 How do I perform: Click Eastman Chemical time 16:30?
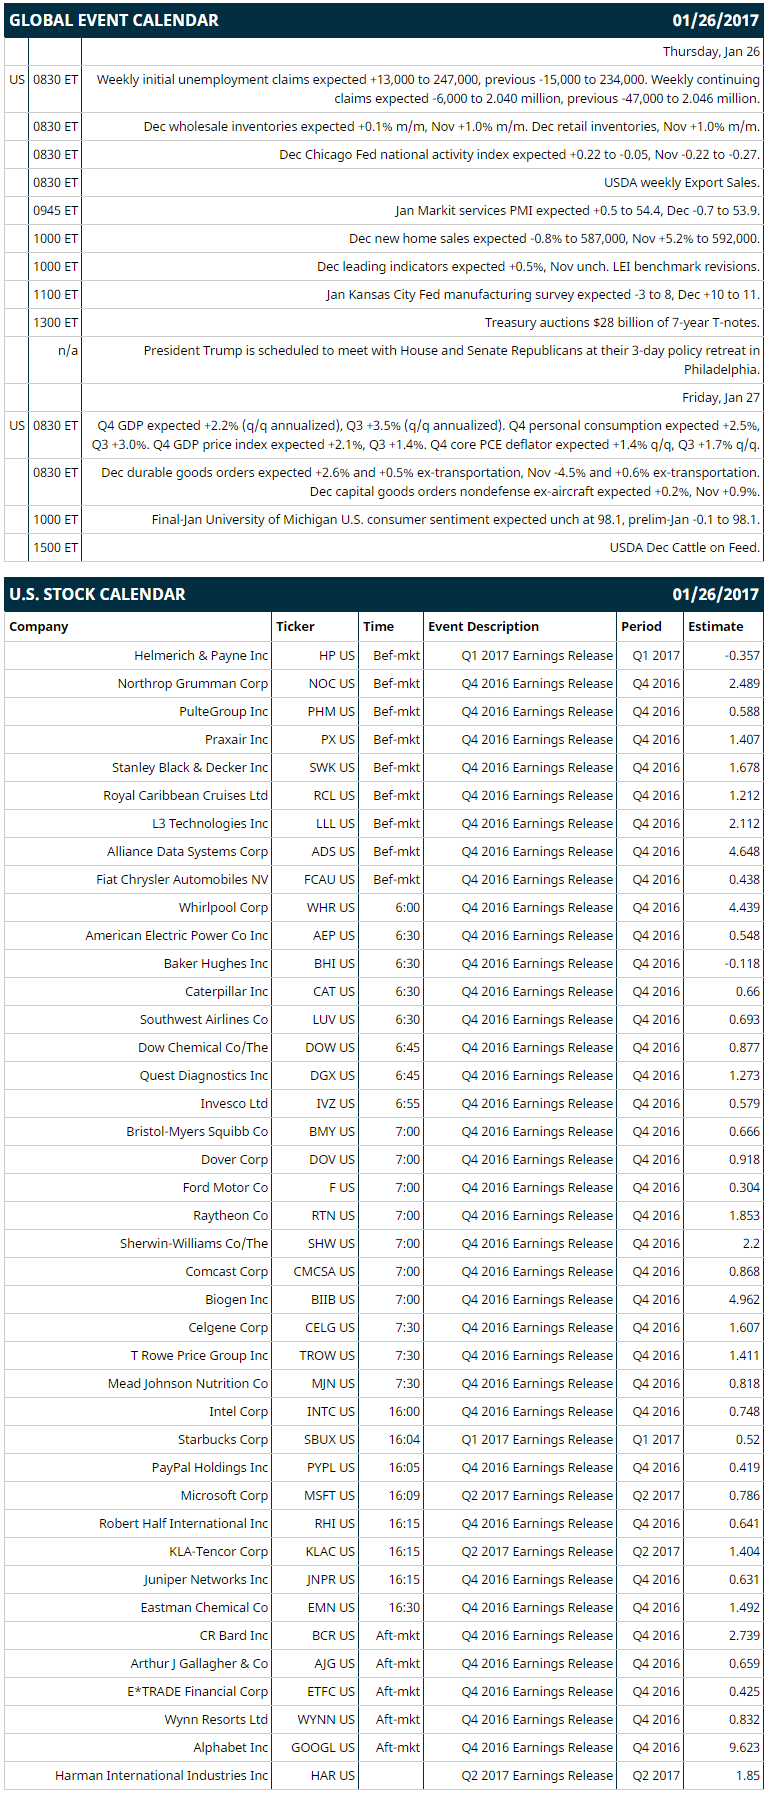click(404, 1607)
